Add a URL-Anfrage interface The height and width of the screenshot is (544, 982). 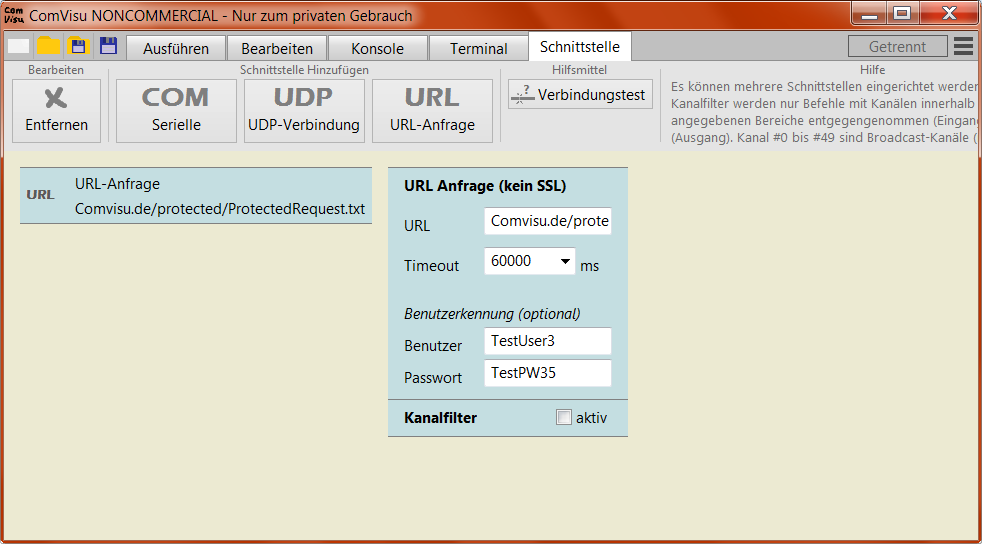coord(432,111)
